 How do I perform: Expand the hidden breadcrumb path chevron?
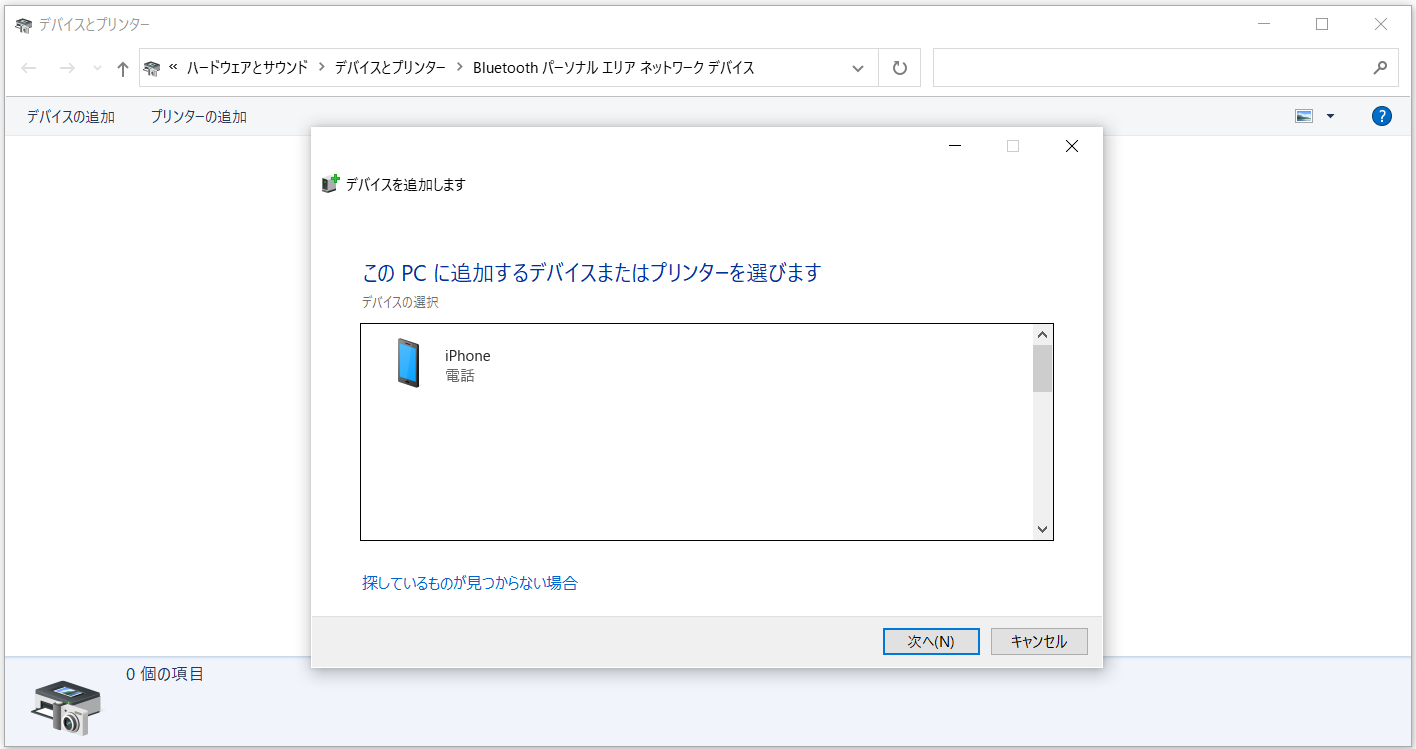[x=173, y=68]
